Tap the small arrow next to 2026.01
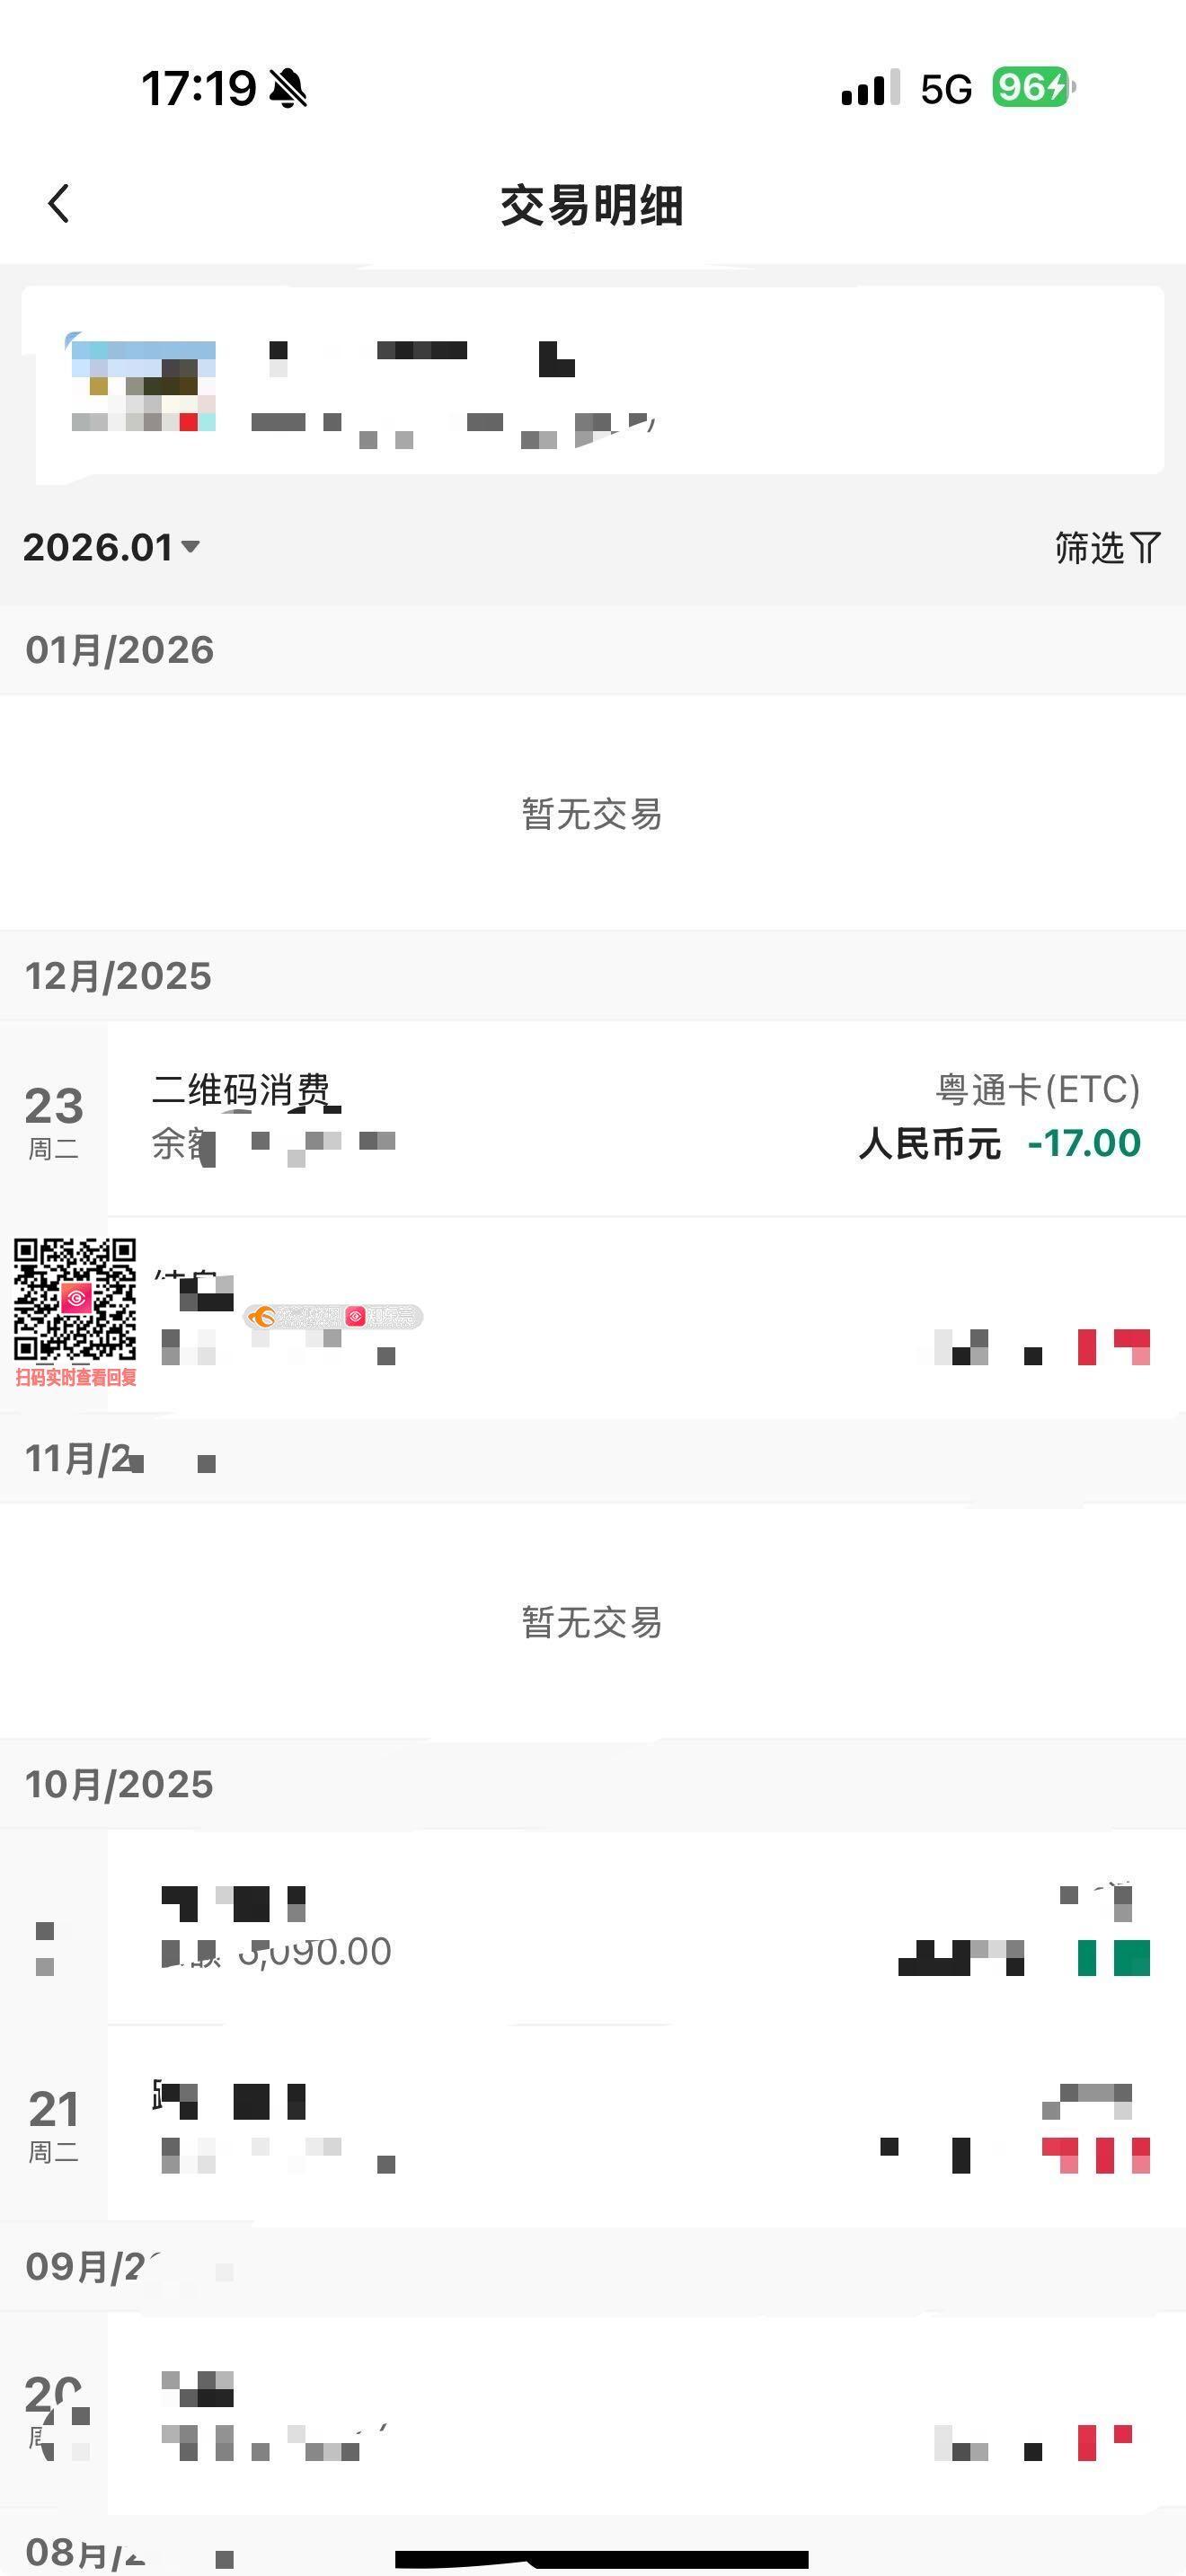Viewport: 1186px width, 2576px height. point(191,547)
